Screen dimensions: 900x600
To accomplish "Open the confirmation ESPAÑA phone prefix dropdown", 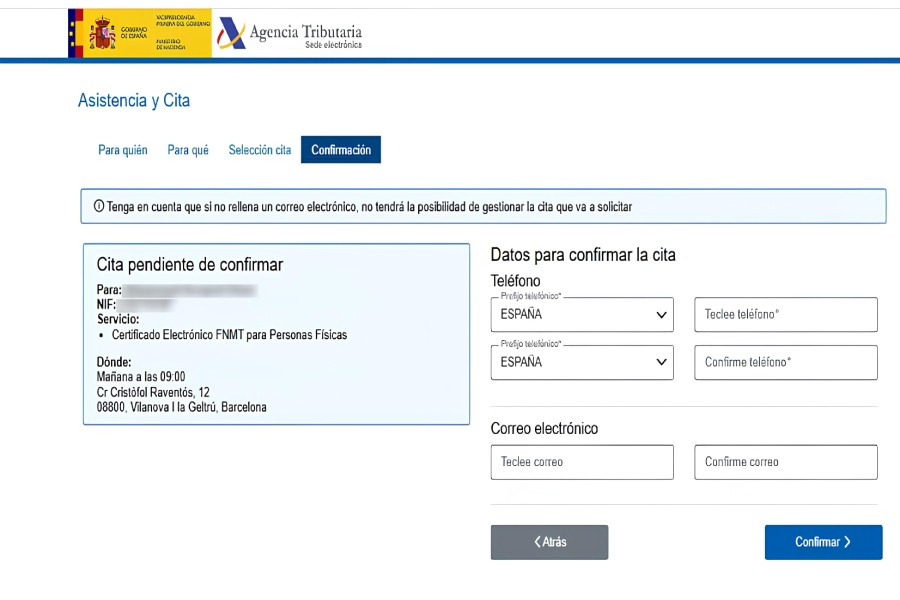I will point(582,362).
